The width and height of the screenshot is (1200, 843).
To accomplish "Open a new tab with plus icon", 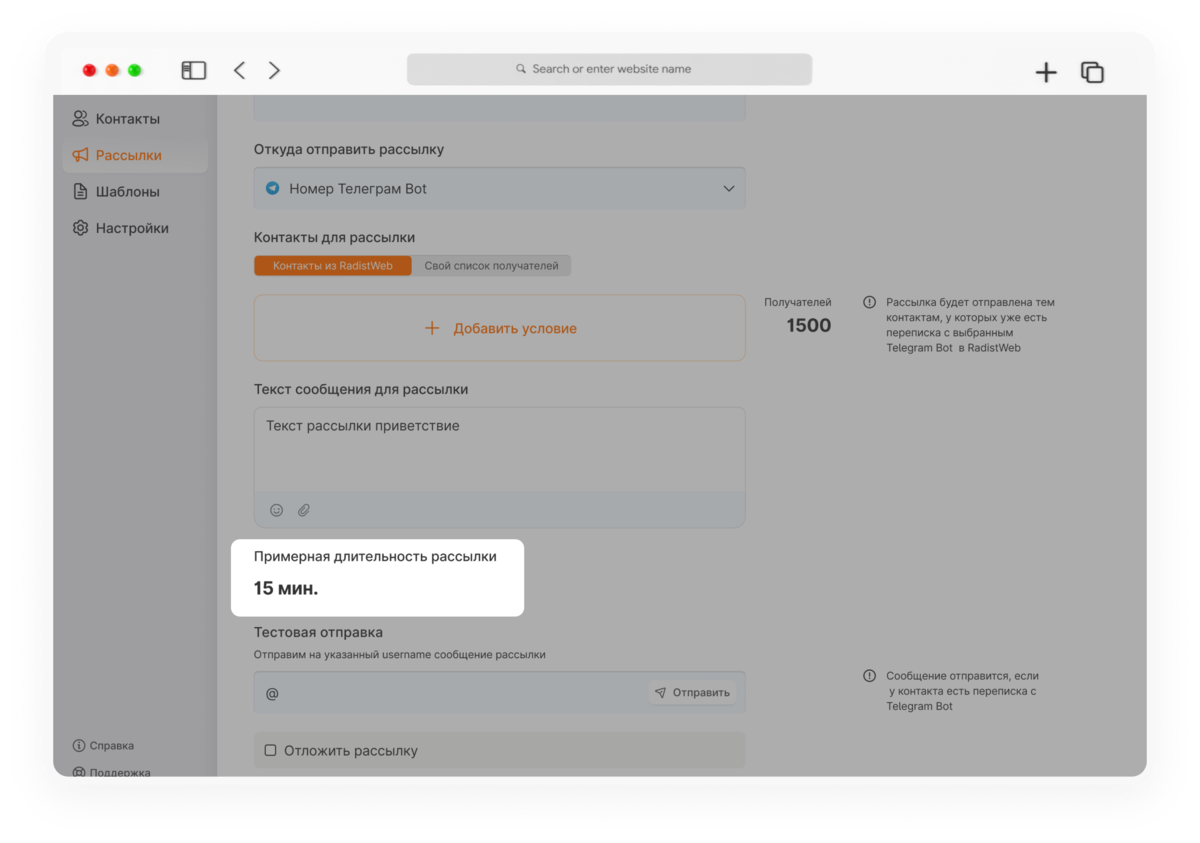I will [1046, 72].
